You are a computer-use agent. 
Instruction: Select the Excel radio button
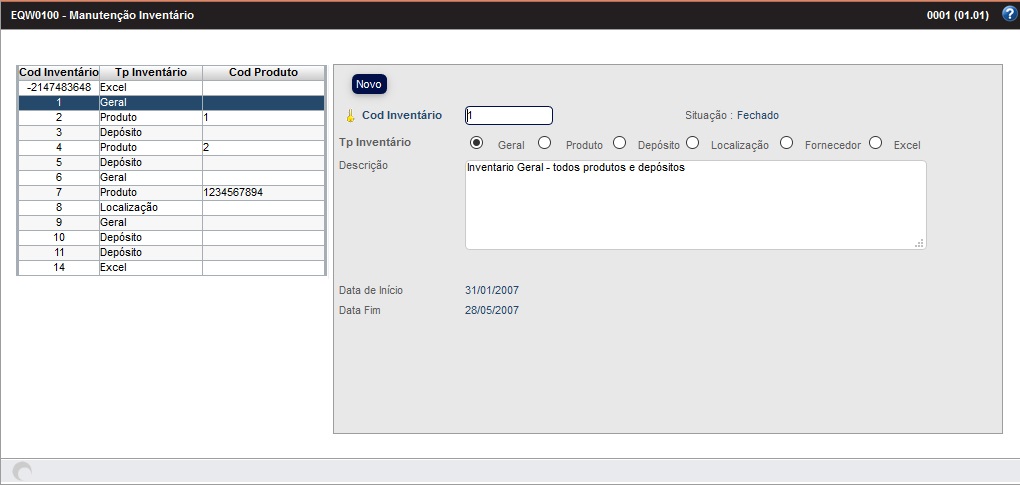(875, 143)
